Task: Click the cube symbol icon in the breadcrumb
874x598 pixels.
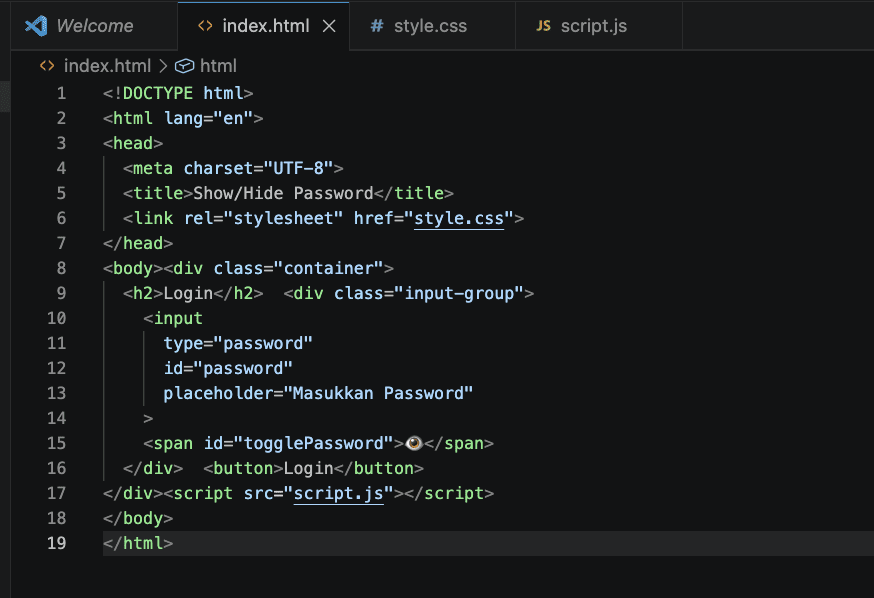Action: (183, 66)
